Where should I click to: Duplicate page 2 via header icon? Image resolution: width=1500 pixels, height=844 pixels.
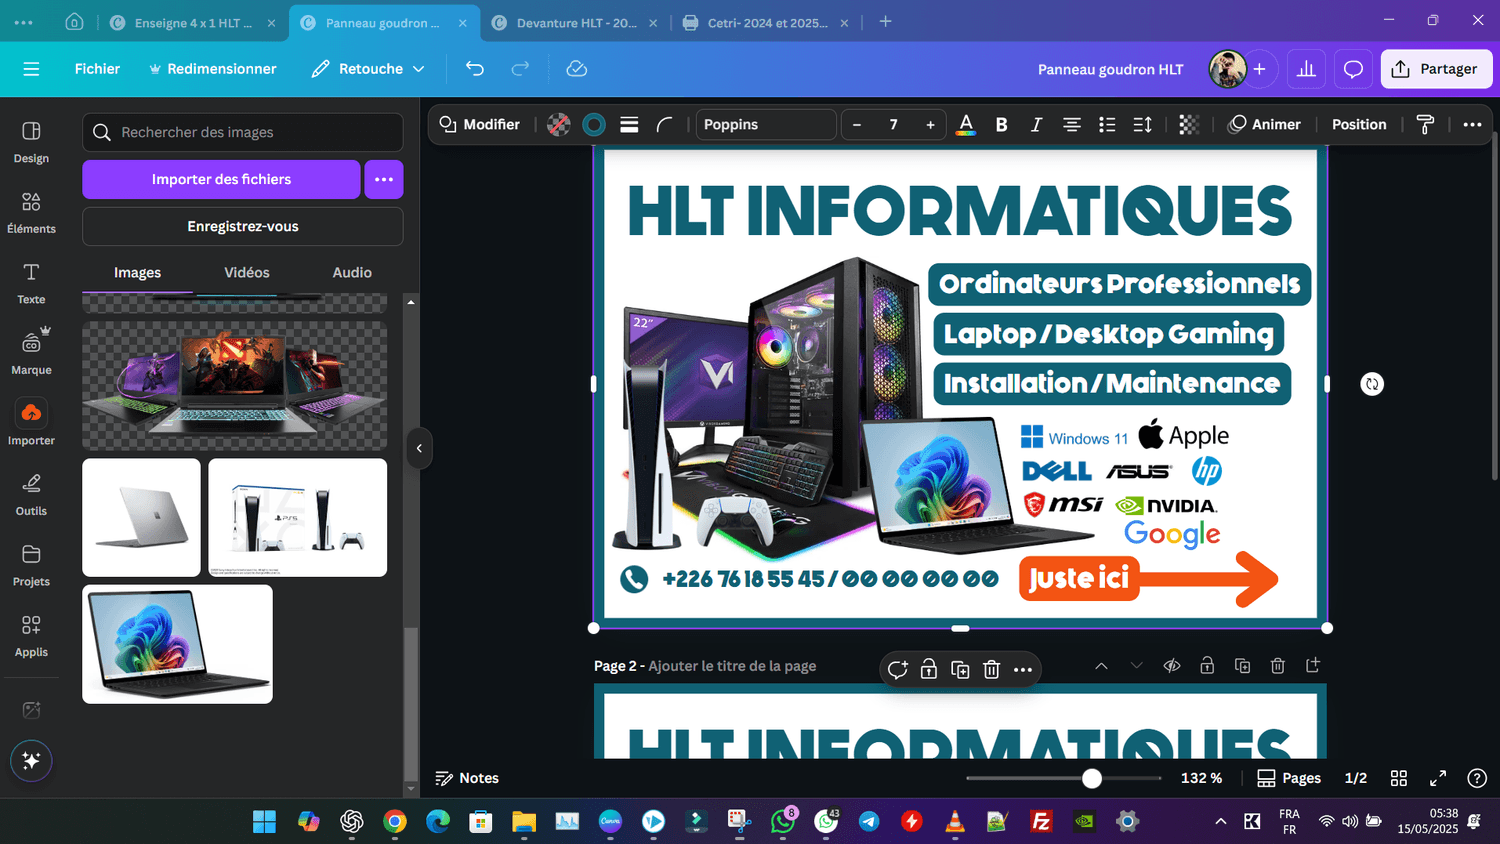1243,666
